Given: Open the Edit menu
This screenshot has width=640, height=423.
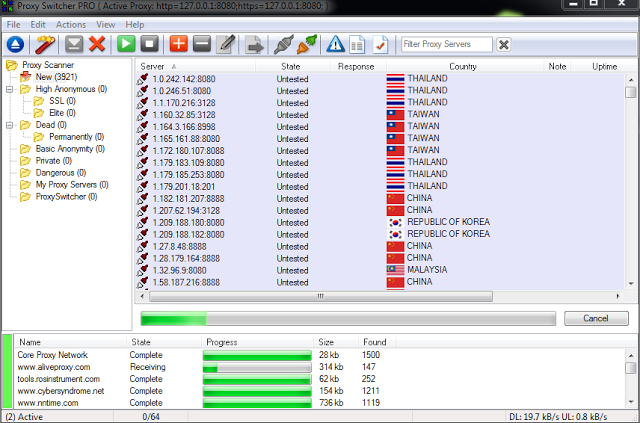Looking at the screenshot, I should [38, 25].
